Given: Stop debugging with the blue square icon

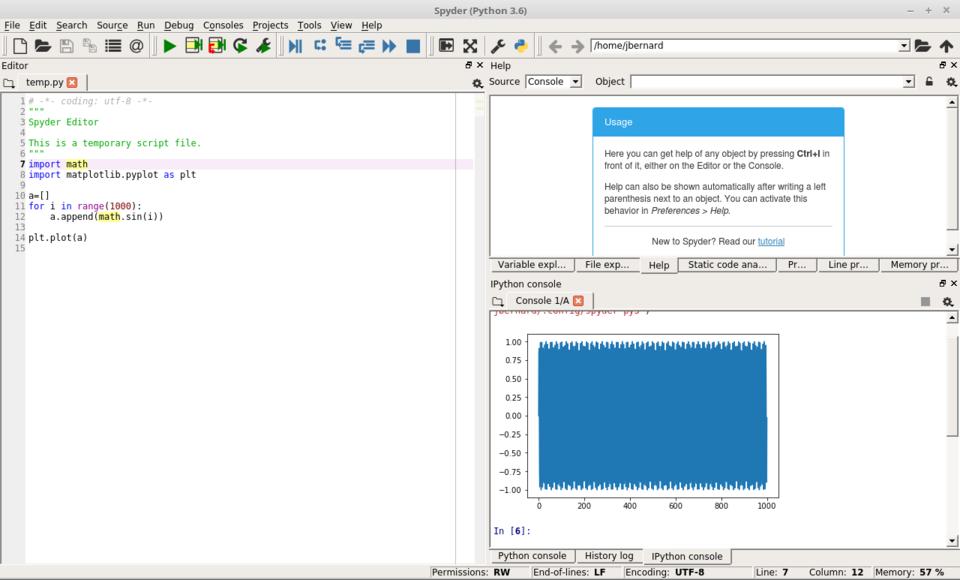Looking at the screenshot, I should [413, 46].
